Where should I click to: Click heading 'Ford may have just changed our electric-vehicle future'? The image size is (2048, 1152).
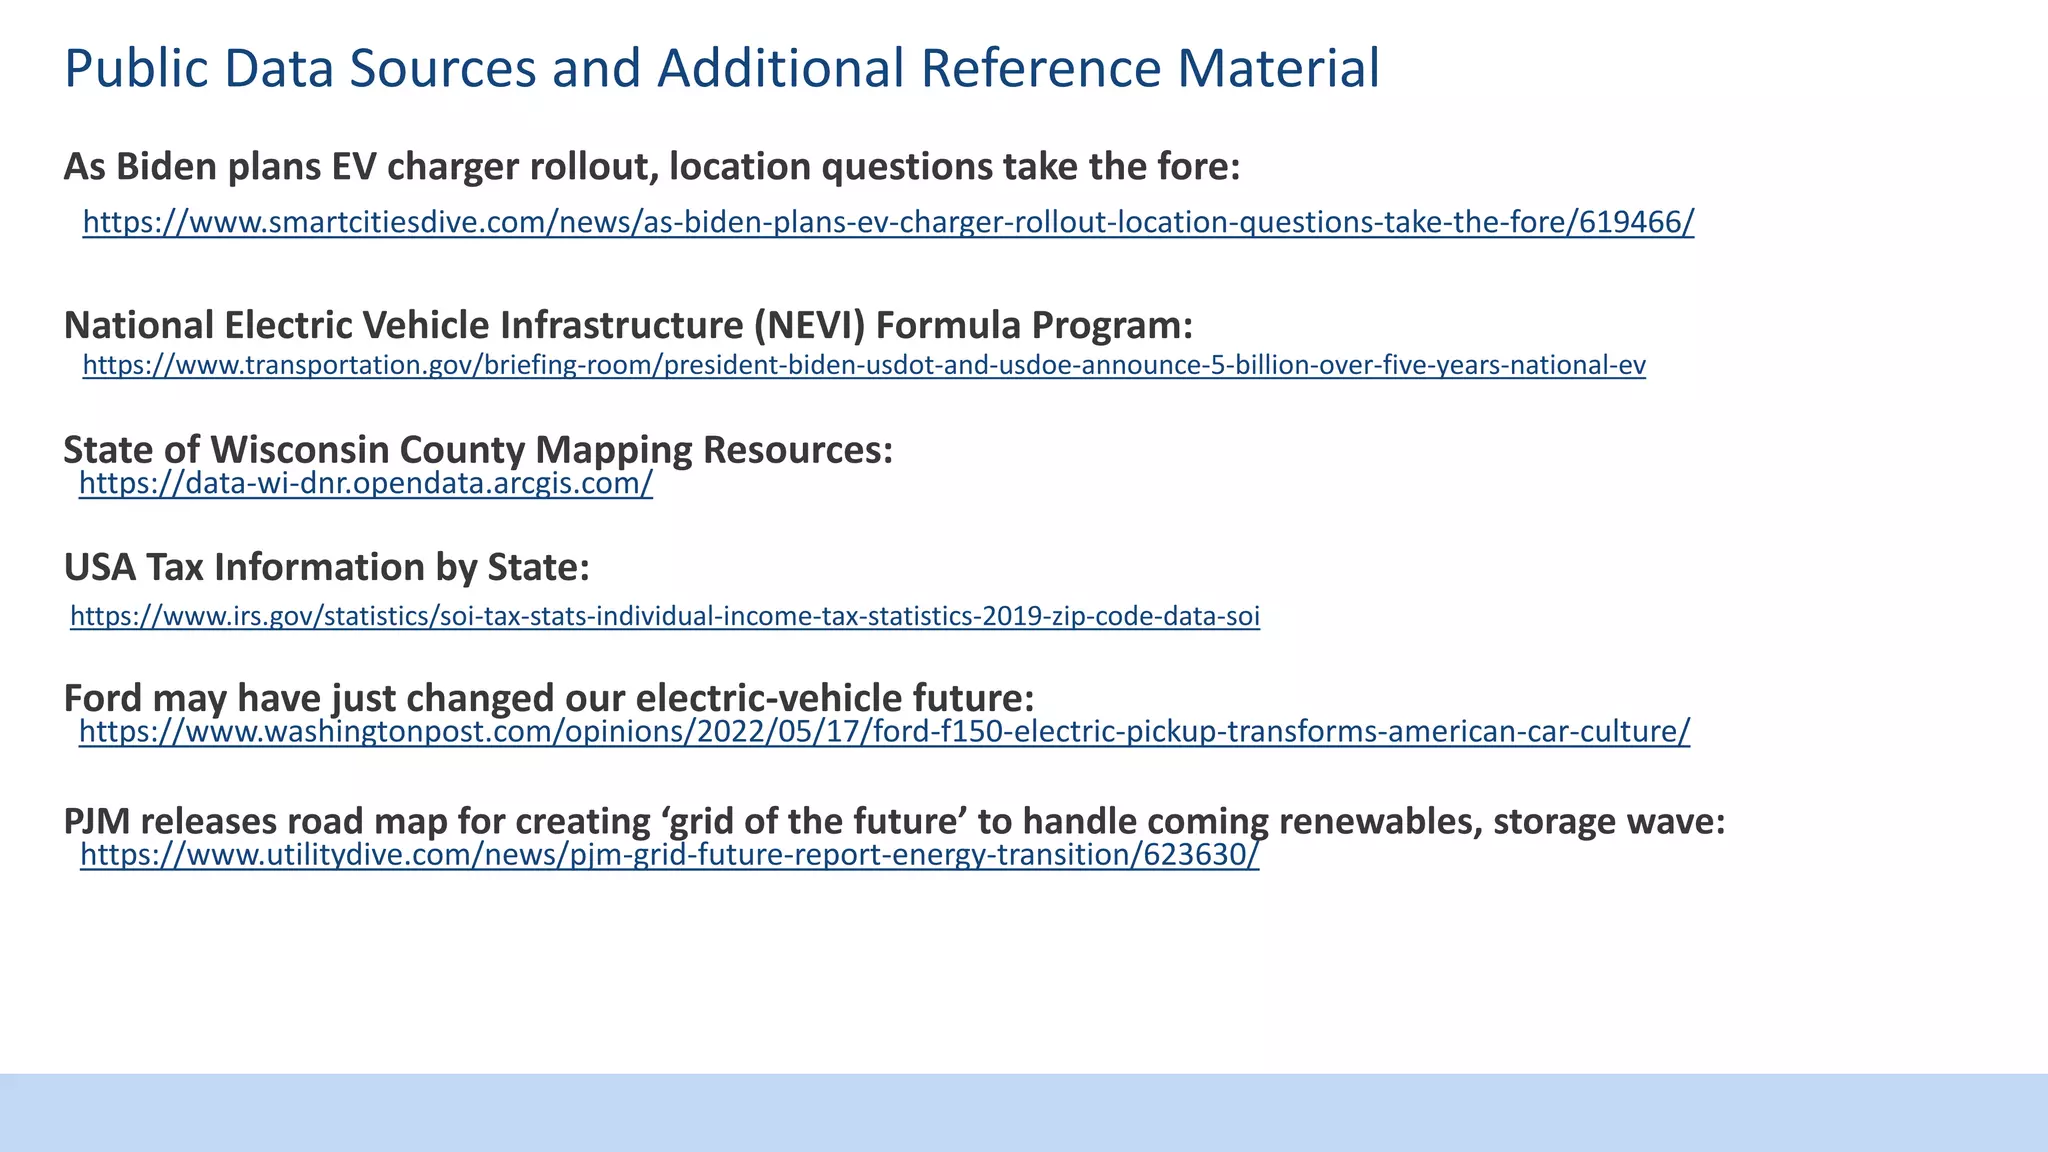[549, 697]
